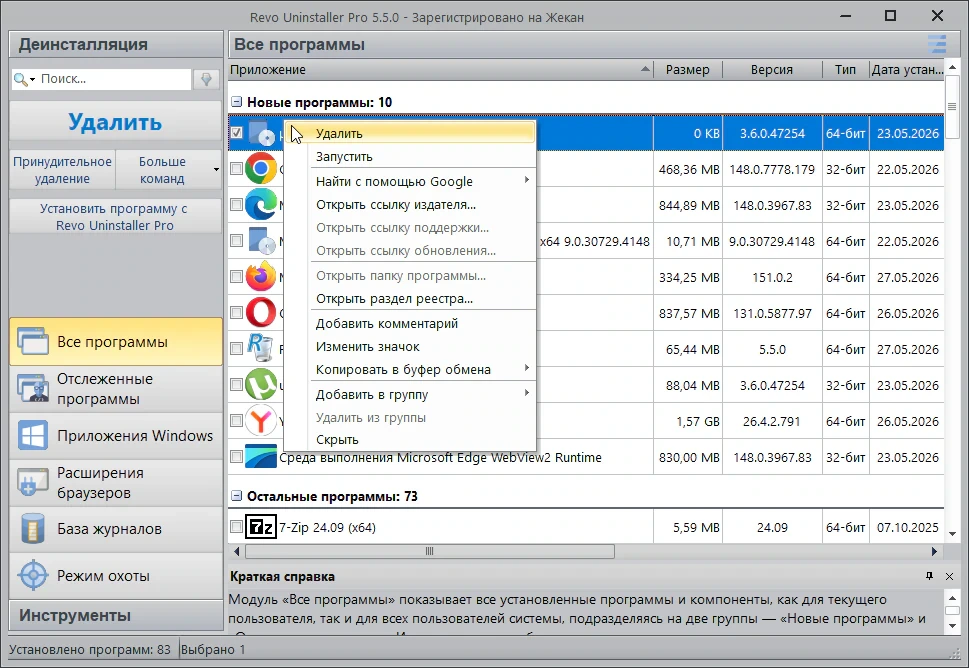
Task: Click the Microsoft Edge icon in the program list
Action: (261, 205)
